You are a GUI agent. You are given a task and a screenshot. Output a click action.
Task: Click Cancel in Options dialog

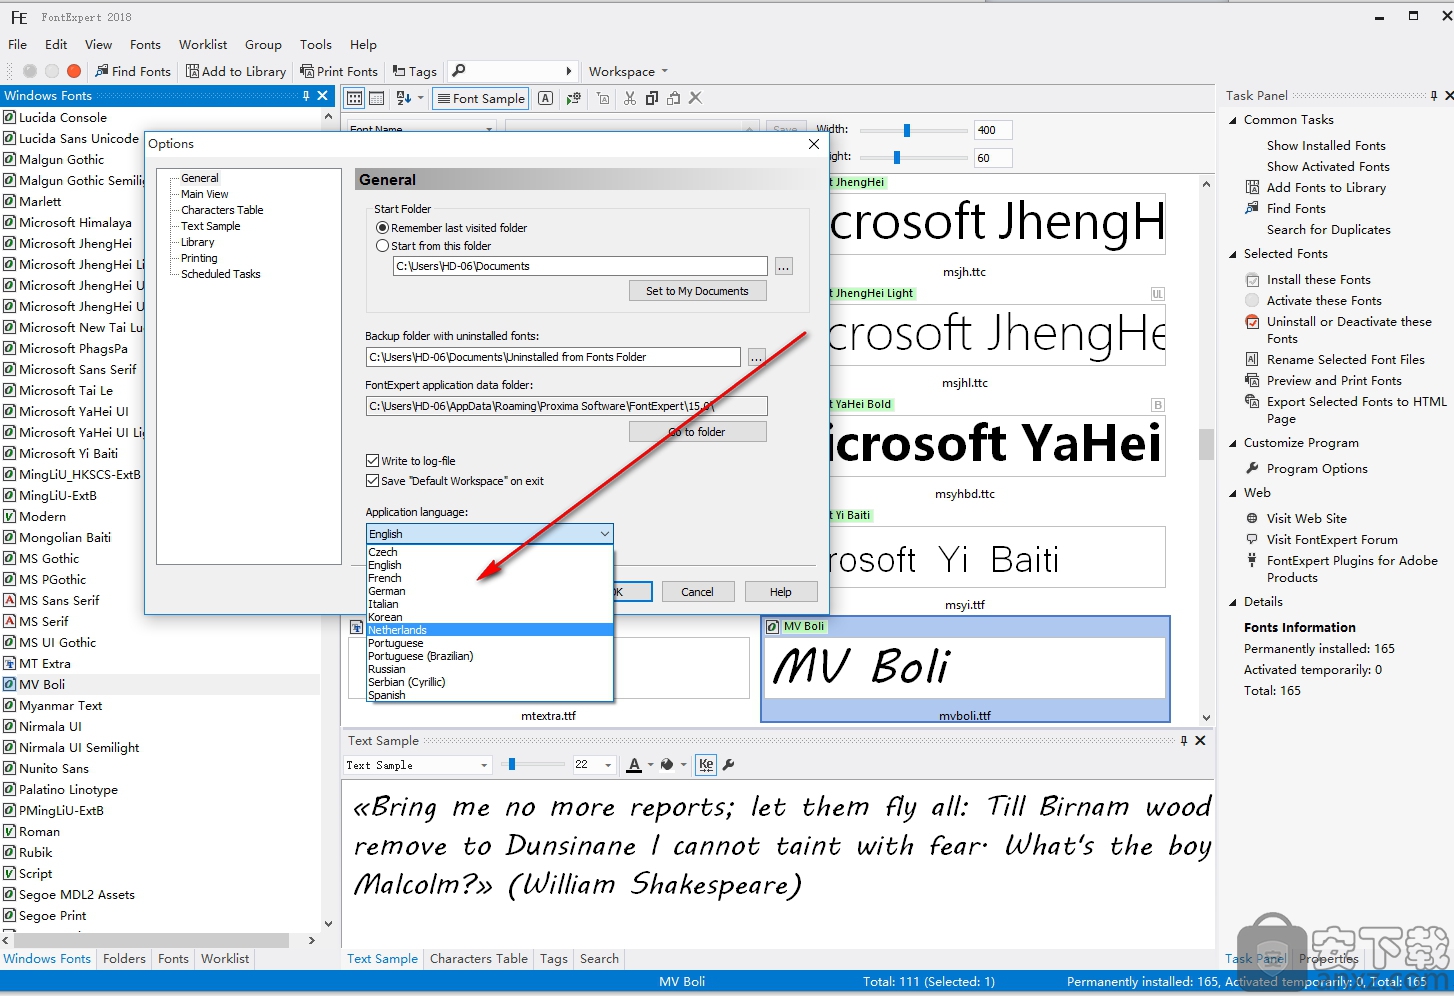point(697,592)
